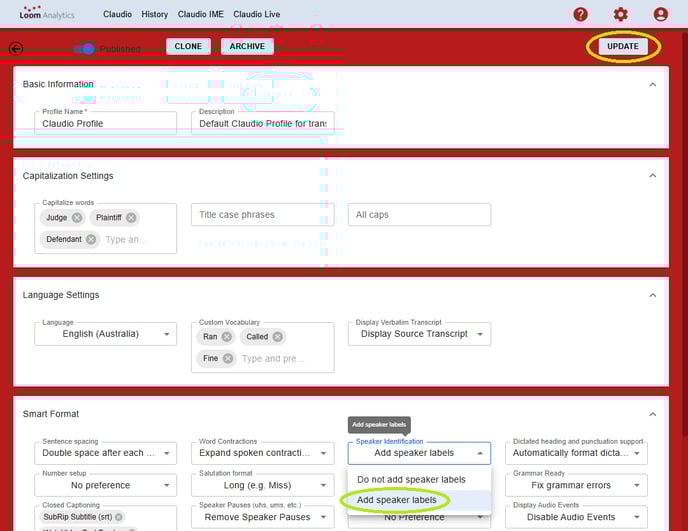The image size is (688, 531).
Task: Click the UPDATE button
Action: (623, 47)
